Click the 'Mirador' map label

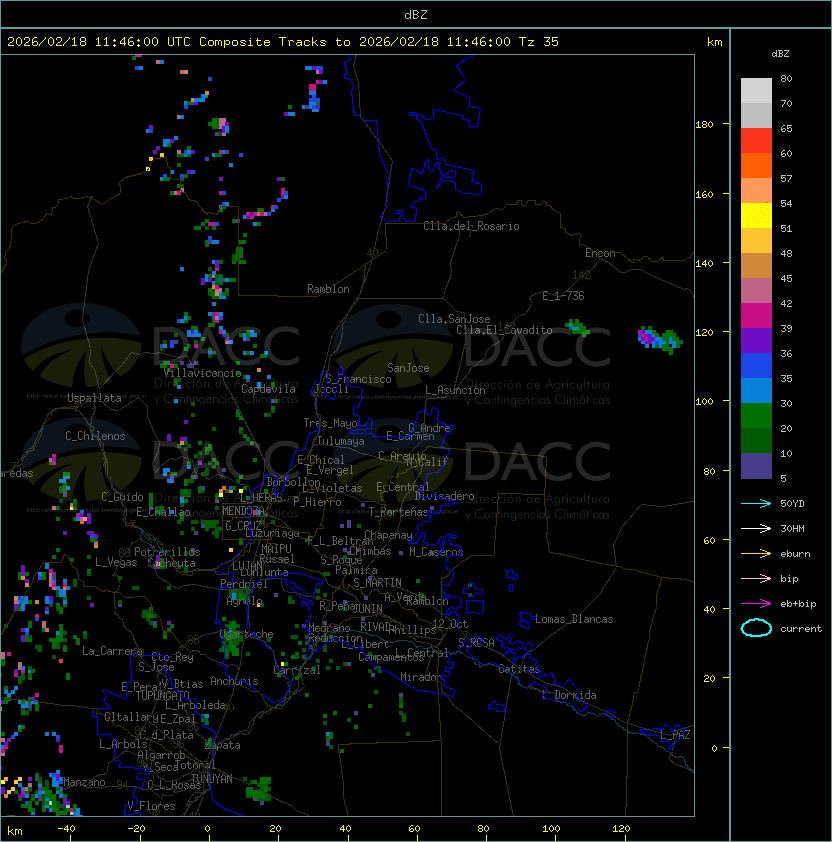point(421,677)
